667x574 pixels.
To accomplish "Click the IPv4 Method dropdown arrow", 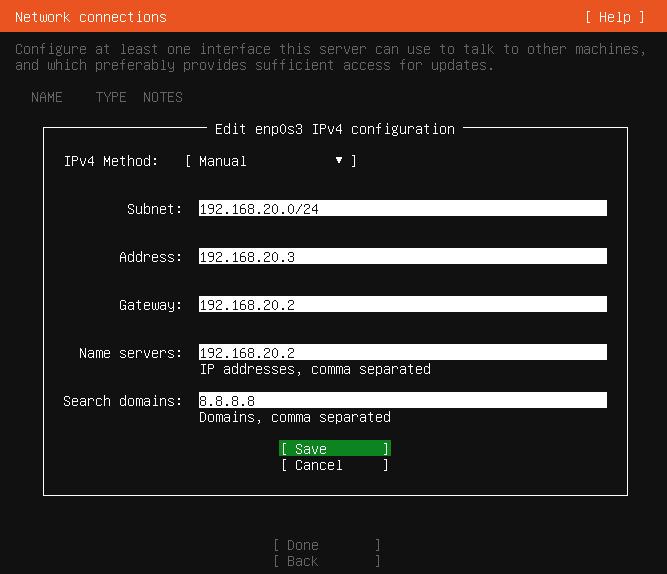I will pos(339,161).
